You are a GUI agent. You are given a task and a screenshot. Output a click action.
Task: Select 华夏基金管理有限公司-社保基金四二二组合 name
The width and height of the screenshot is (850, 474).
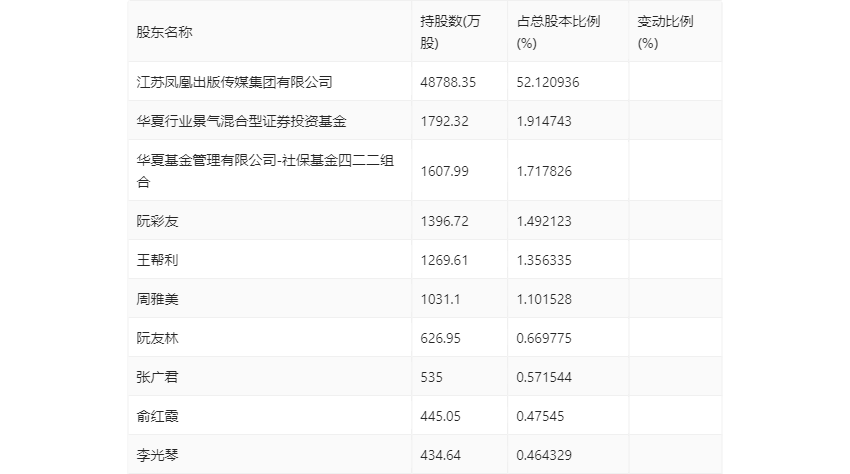point(265,171)
